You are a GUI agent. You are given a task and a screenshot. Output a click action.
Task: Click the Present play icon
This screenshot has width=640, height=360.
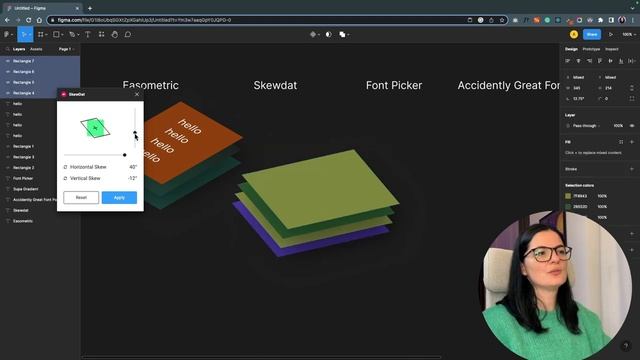tap(611, 35)
